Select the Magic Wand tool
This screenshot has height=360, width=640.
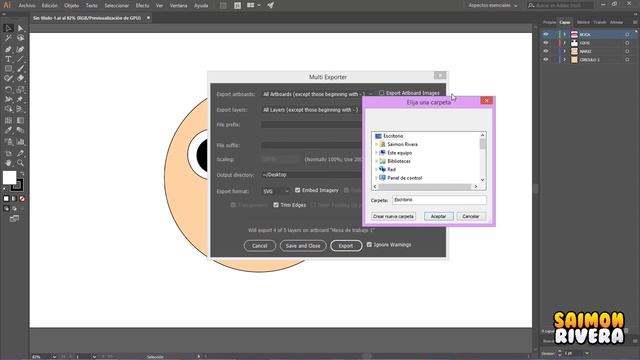[x=8, y=38]
